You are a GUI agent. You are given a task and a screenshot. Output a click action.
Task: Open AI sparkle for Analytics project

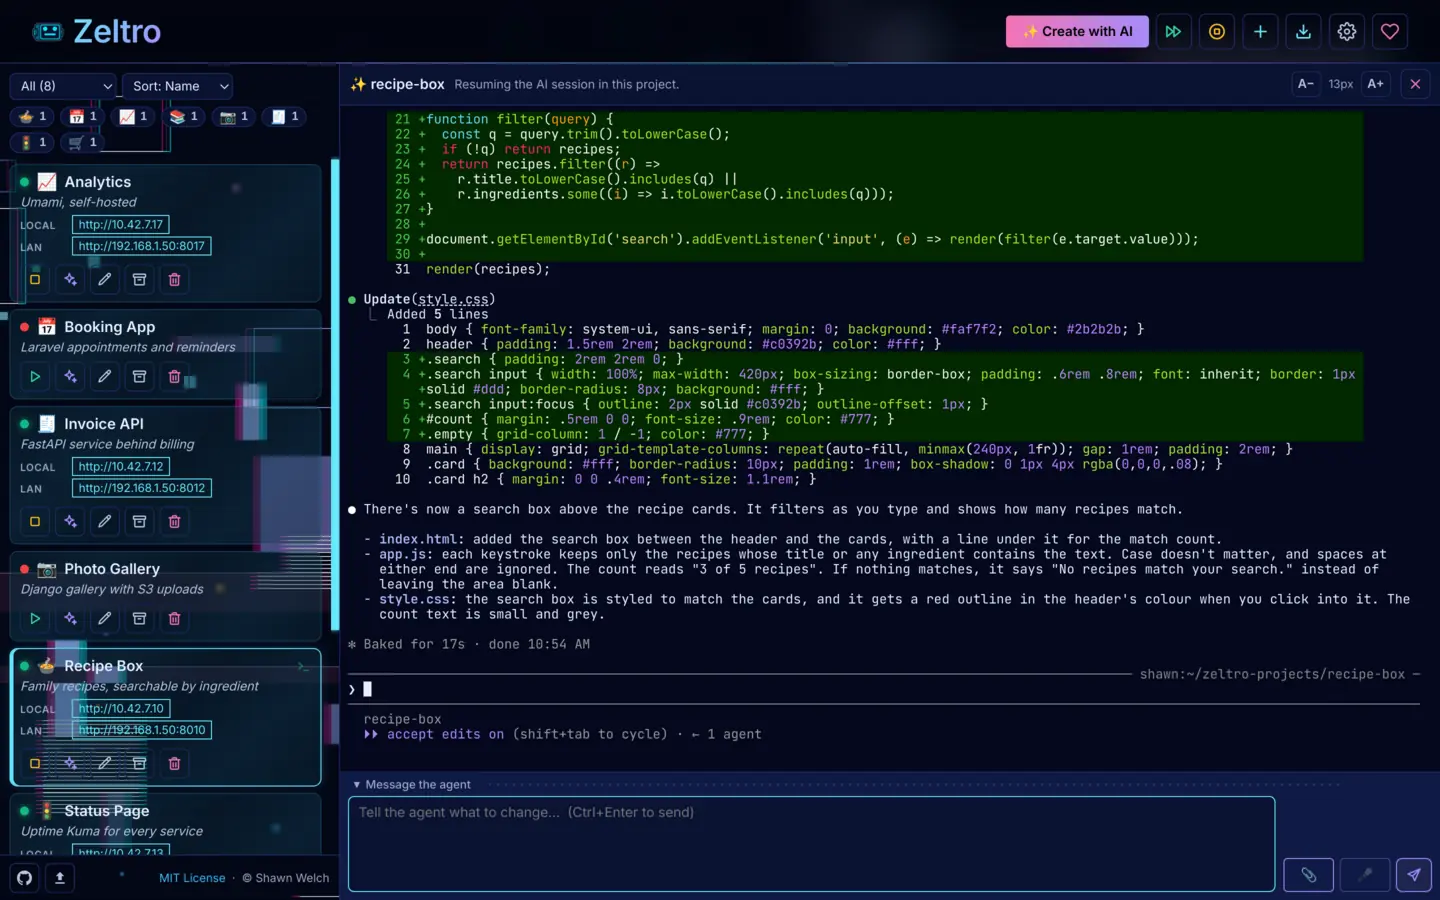[x=70, y=279]
